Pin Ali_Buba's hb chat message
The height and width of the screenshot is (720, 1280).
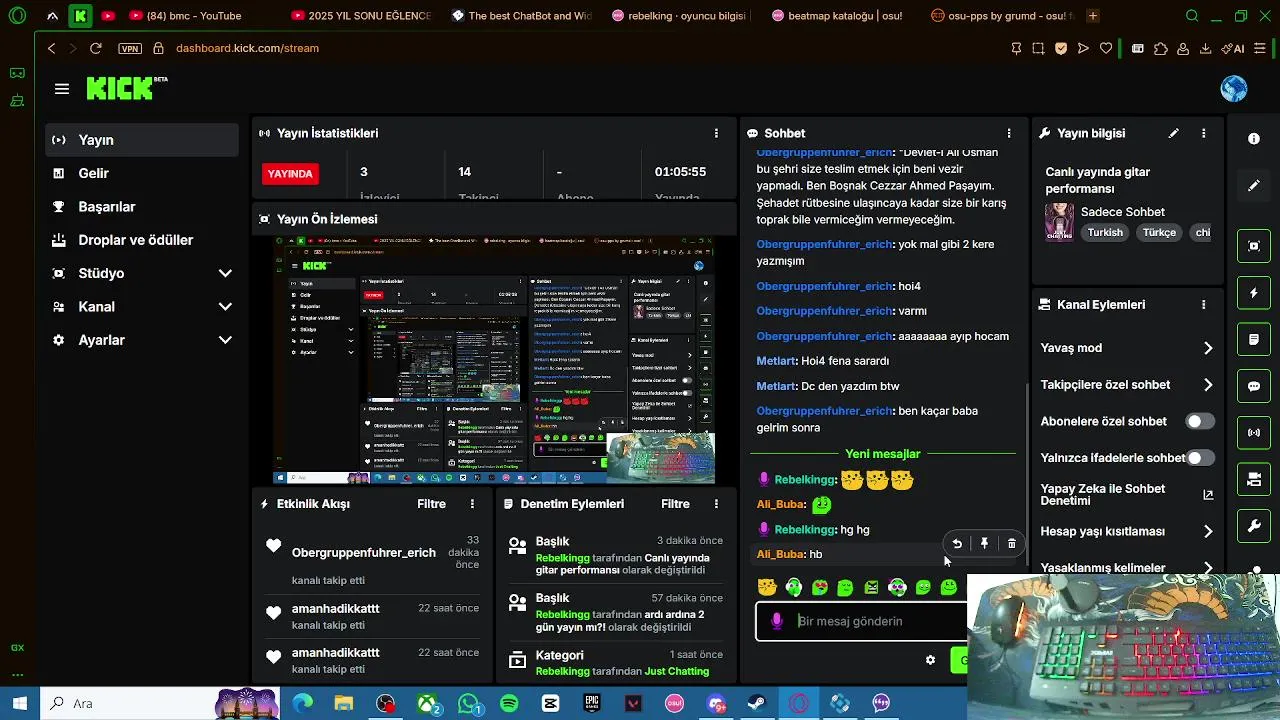click(984, 543)
